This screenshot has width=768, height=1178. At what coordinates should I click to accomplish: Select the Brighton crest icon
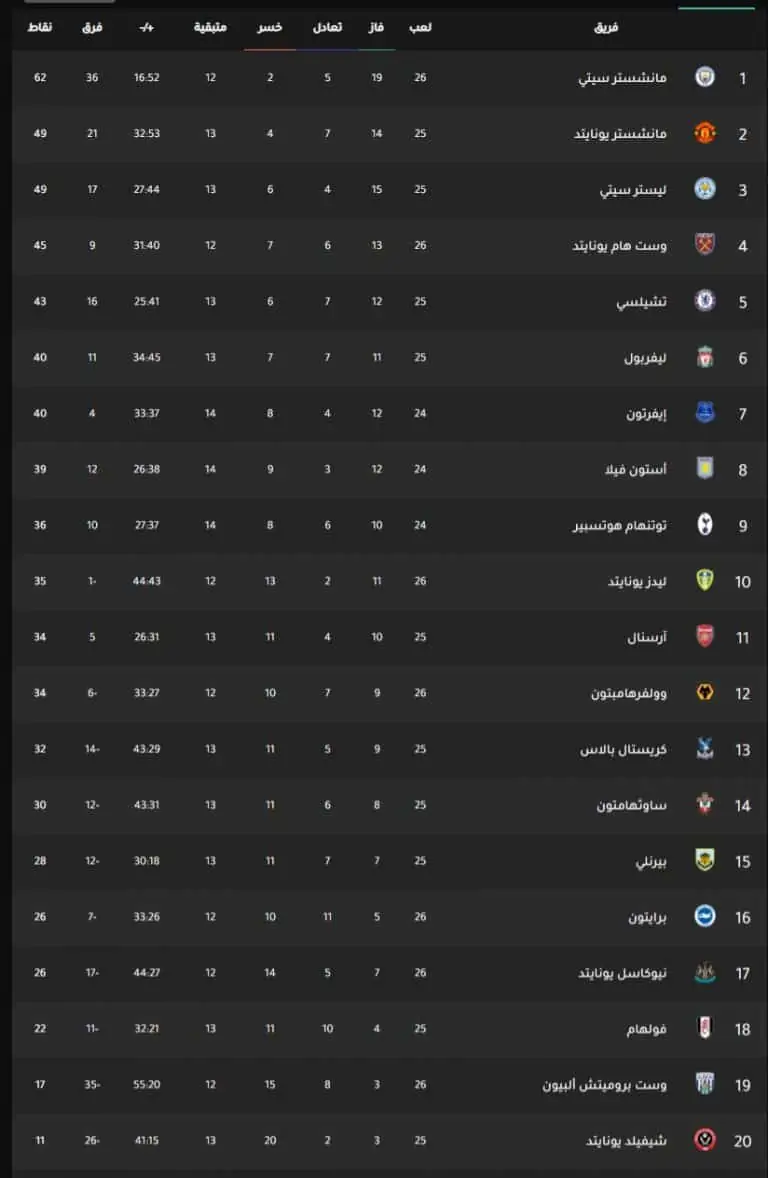click(705, 917)
